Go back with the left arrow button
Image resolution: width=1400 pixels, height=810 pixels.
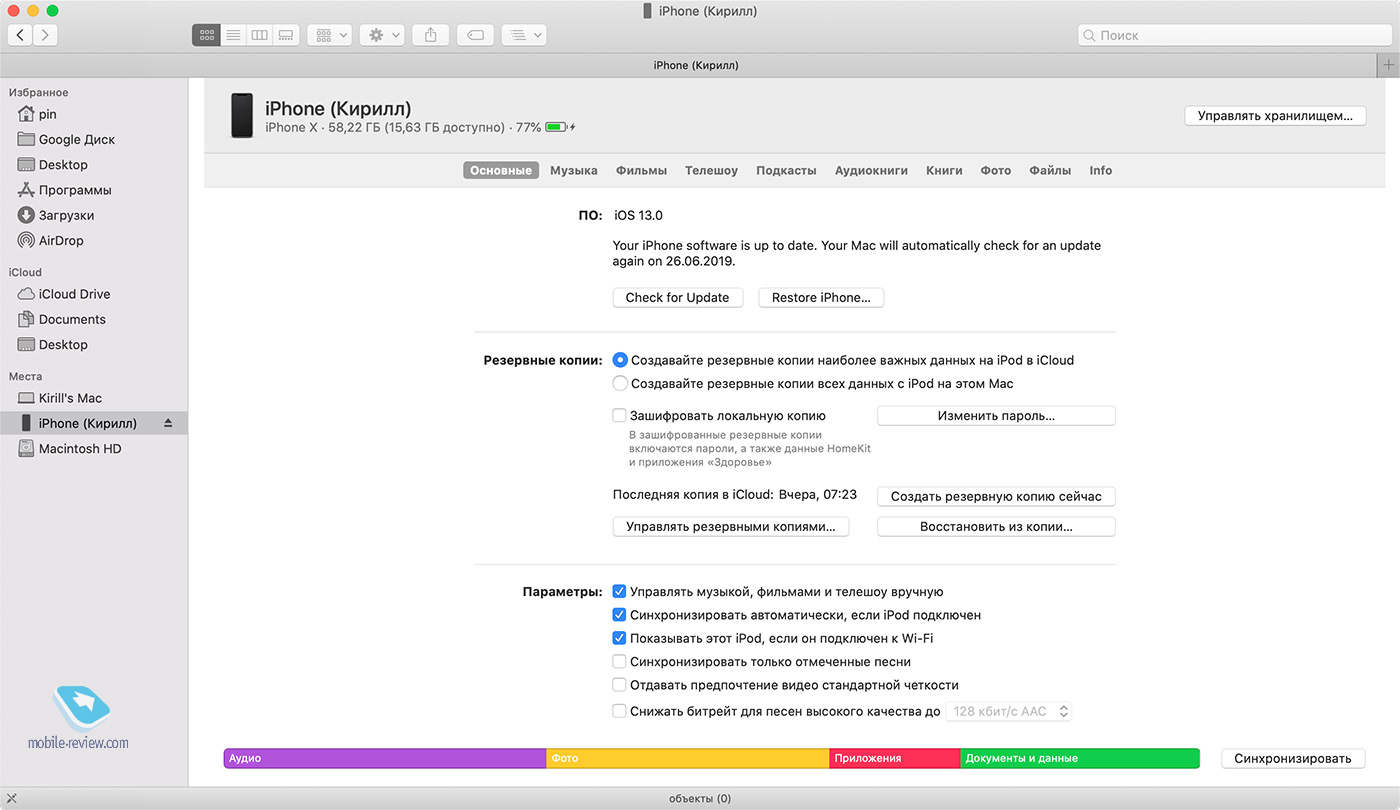pyautogui.click(x=20, y=35)
